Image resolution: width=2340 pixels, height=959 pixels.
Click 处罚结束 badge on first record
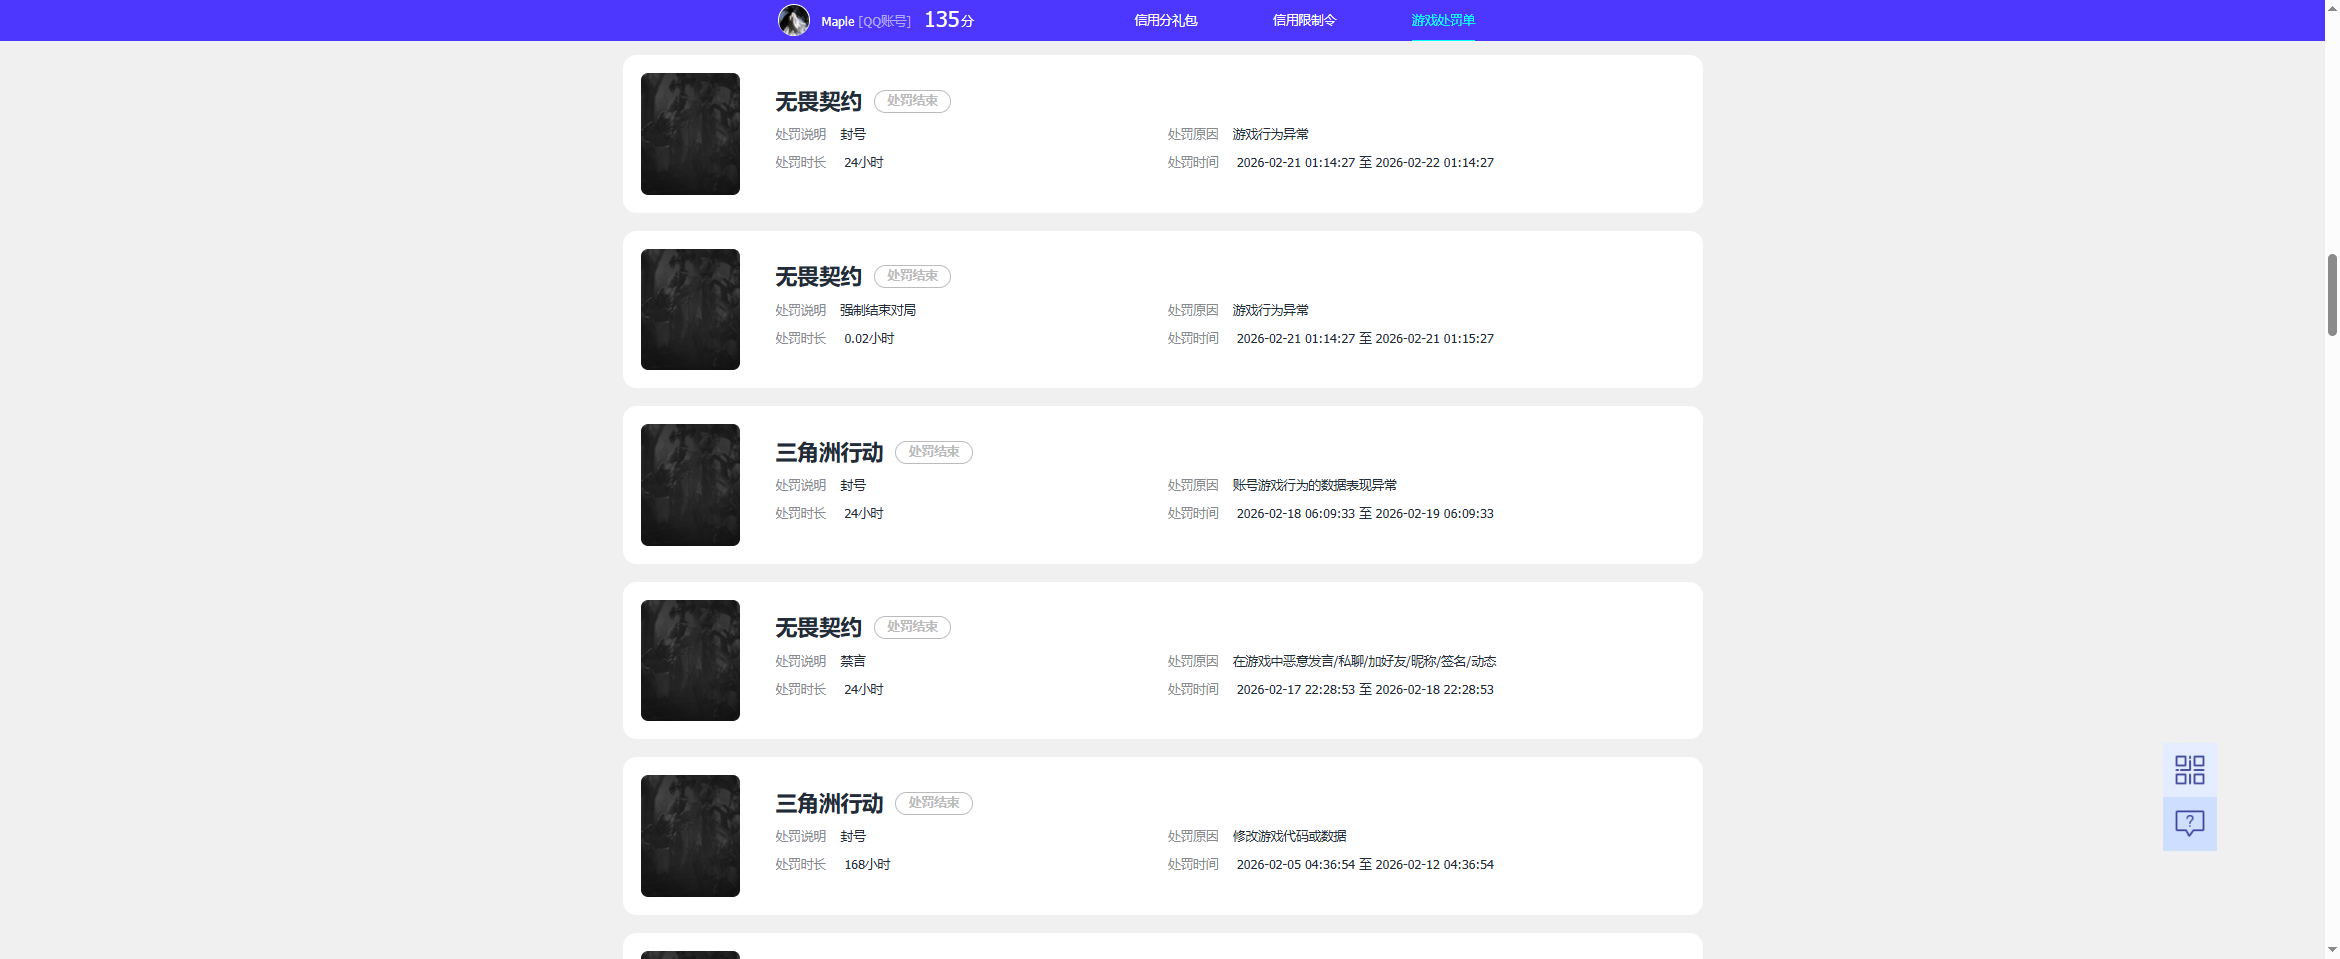pyautogui.click(x=912, y=101)
